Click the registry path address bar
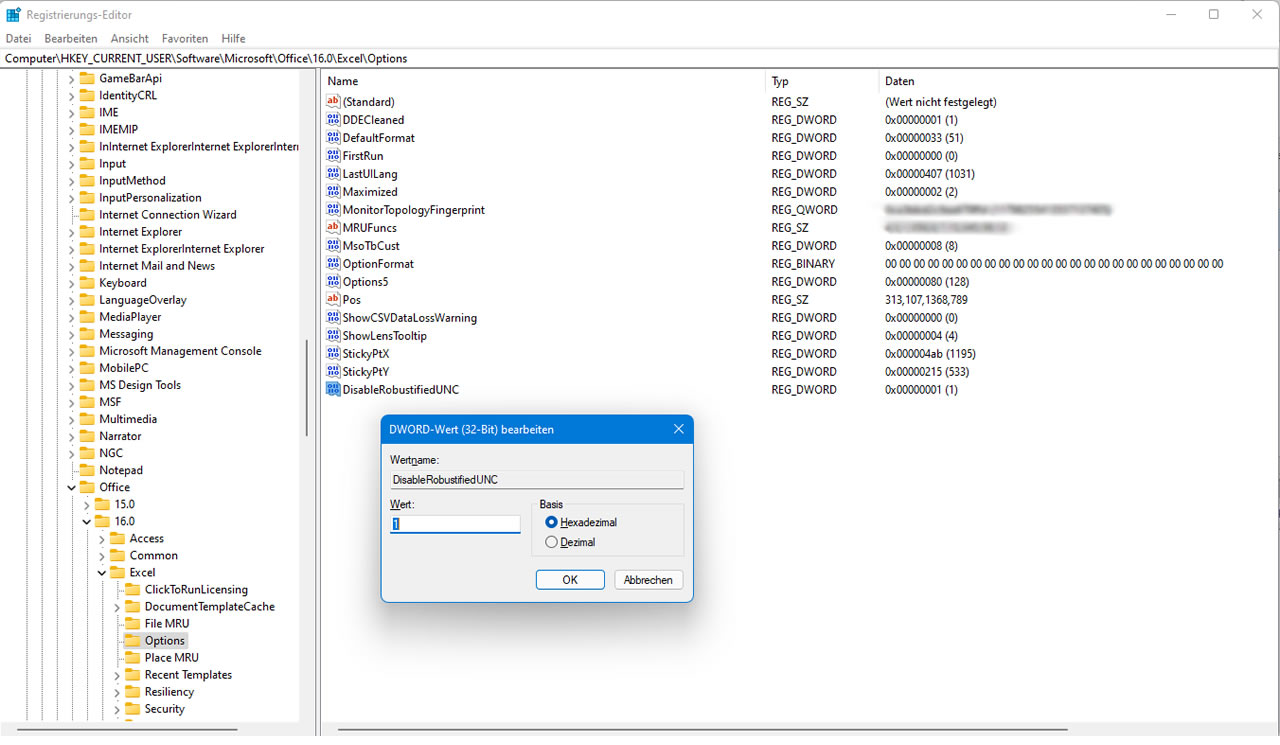The image size is (1280, 745). (640, 58)
